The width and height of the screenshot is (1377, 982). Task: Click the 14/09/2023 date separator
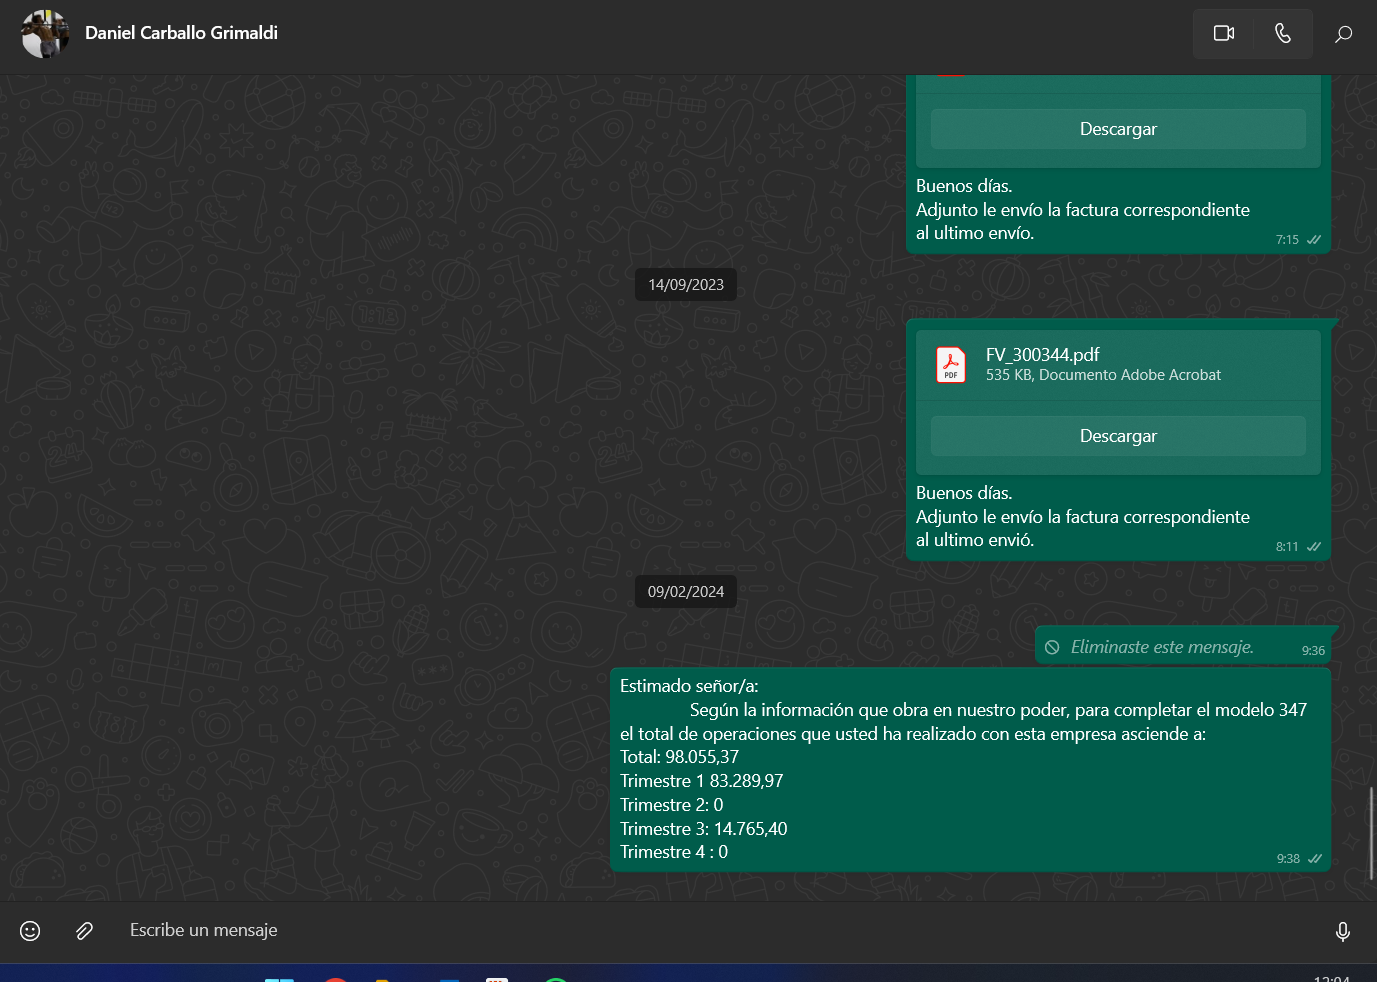(x=686, y=285)
